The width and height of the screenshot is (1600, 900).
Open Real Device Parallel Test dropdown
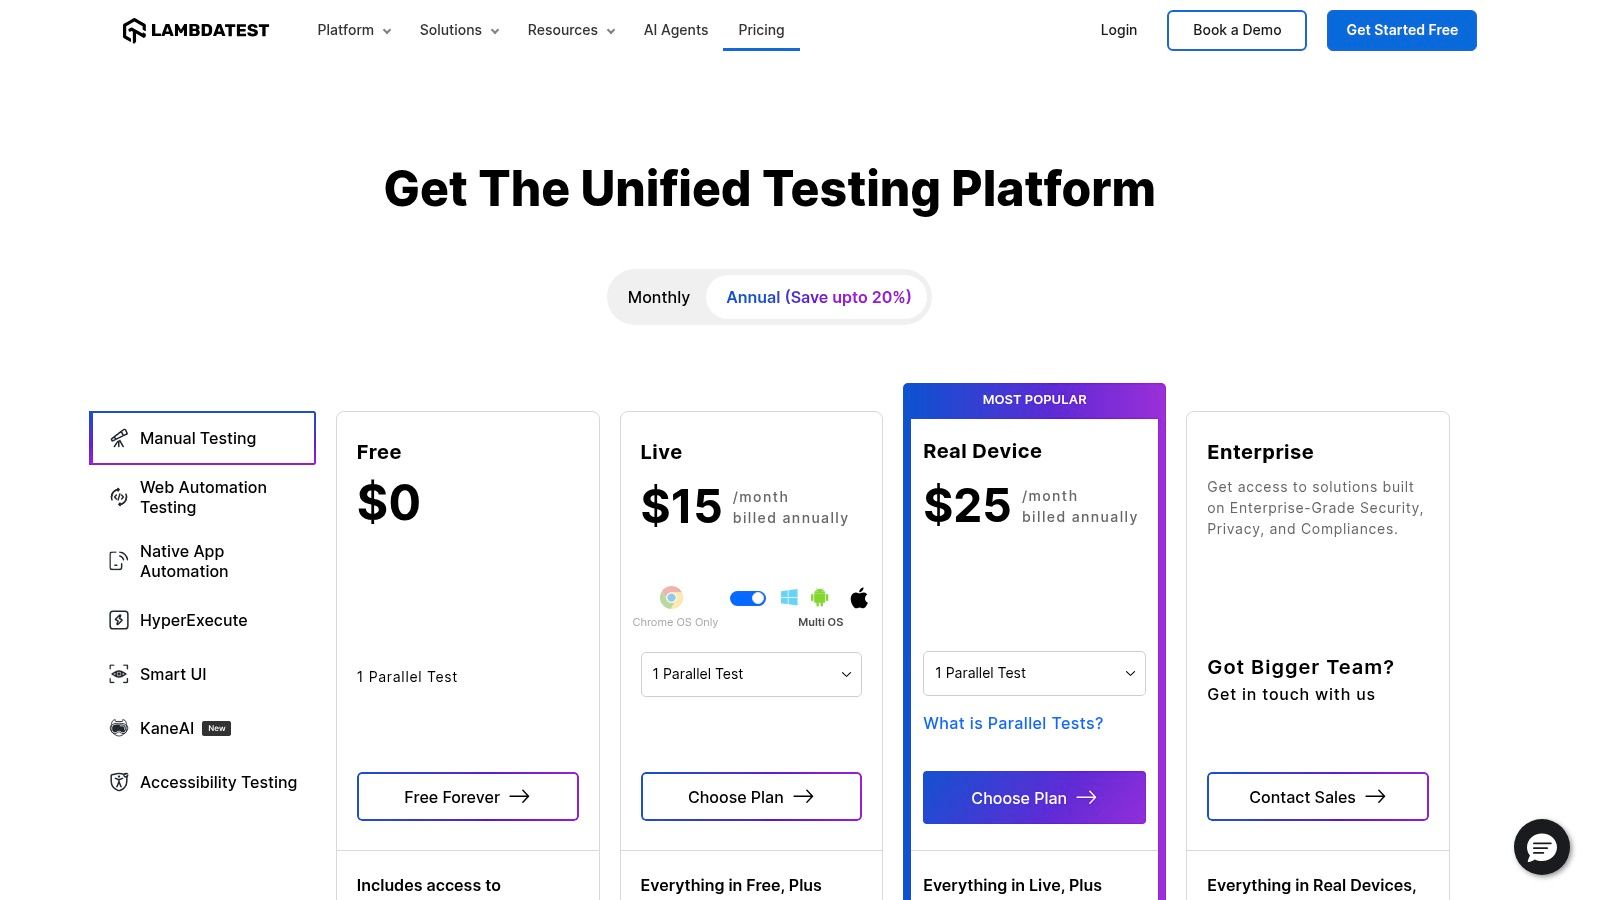coord(1034,673)
